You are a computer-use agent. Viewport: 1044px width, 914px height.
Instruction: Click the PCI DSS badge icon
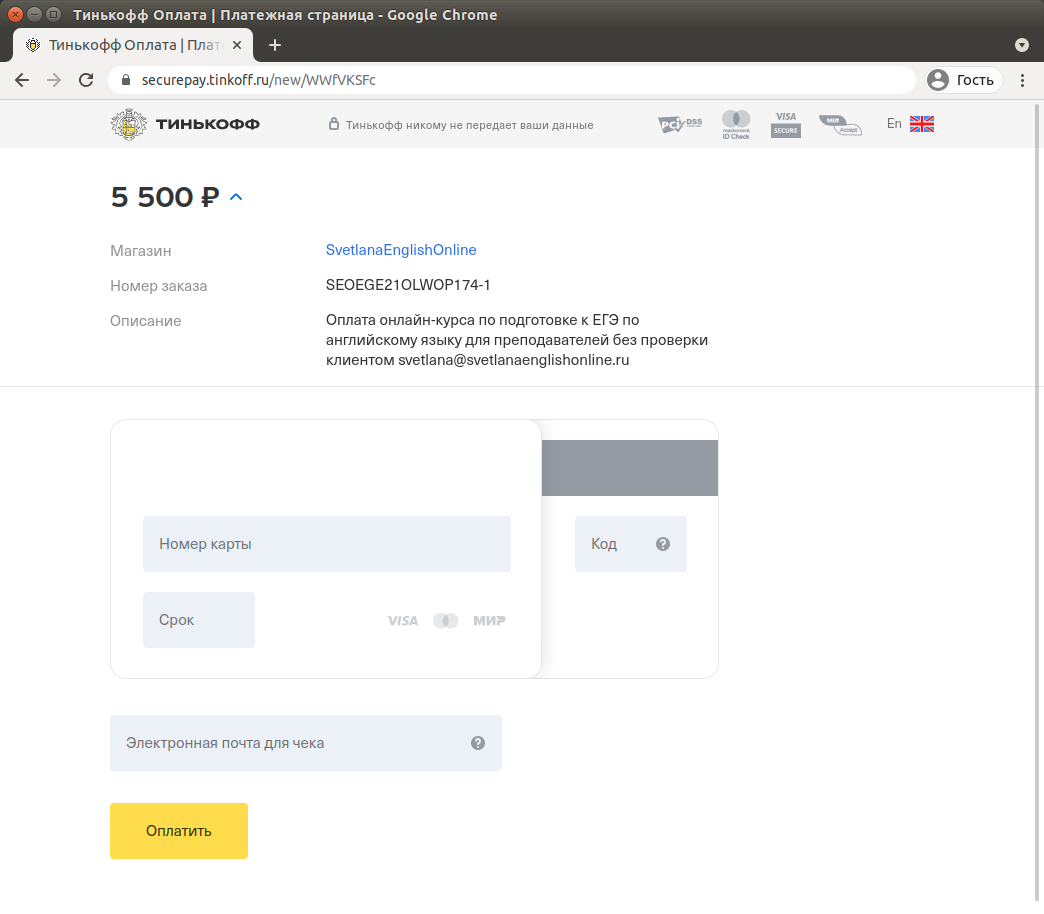point(680,124)
